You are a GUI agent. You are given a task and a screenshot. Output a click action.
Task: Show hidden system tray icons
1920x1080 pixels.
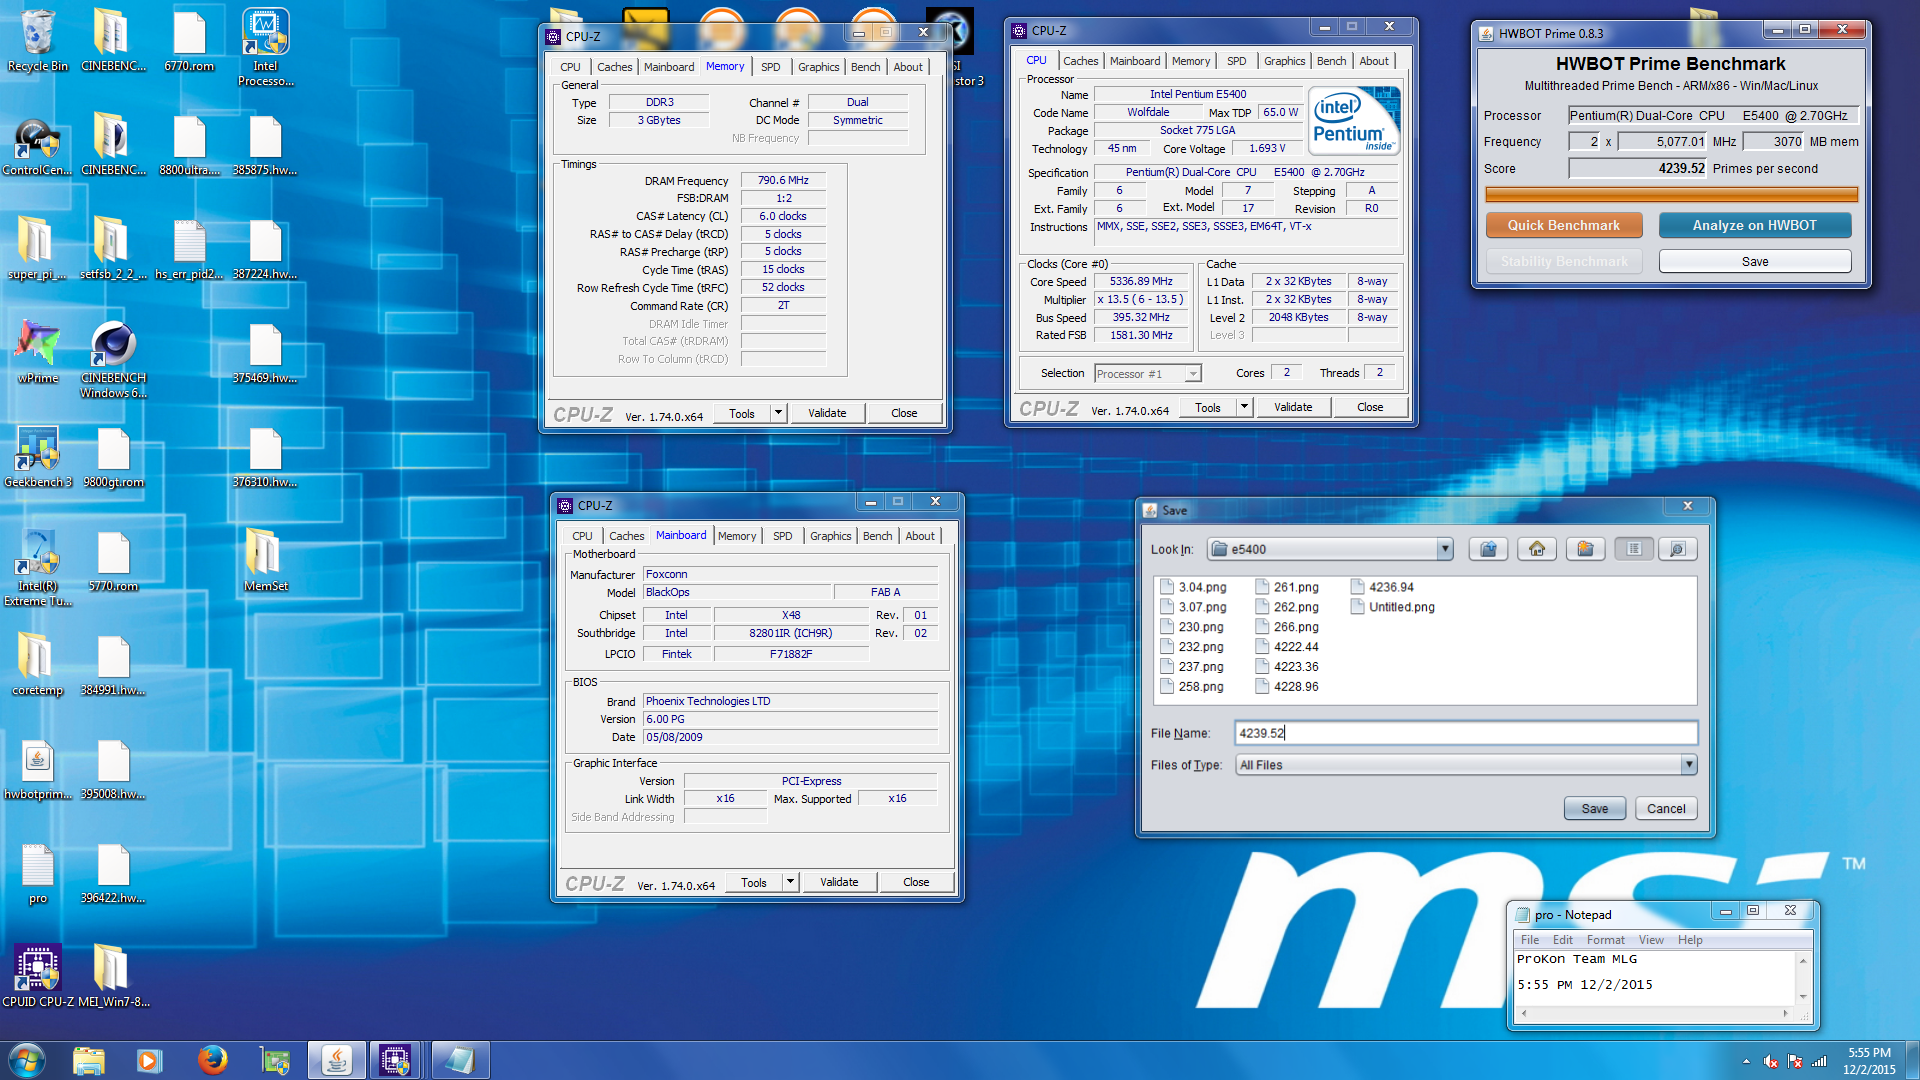click(x=1746, y=1062)
